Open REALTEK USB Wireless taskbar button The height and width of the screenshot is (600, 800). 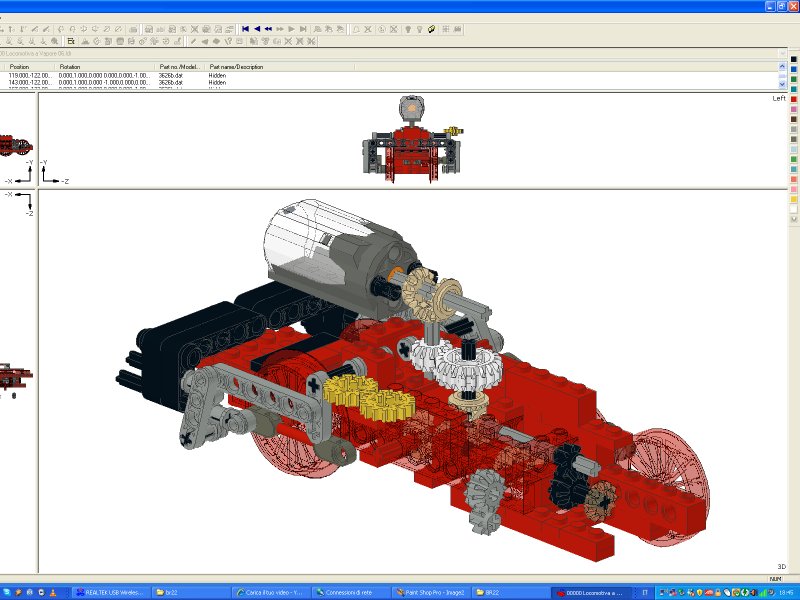click(110, 592)
